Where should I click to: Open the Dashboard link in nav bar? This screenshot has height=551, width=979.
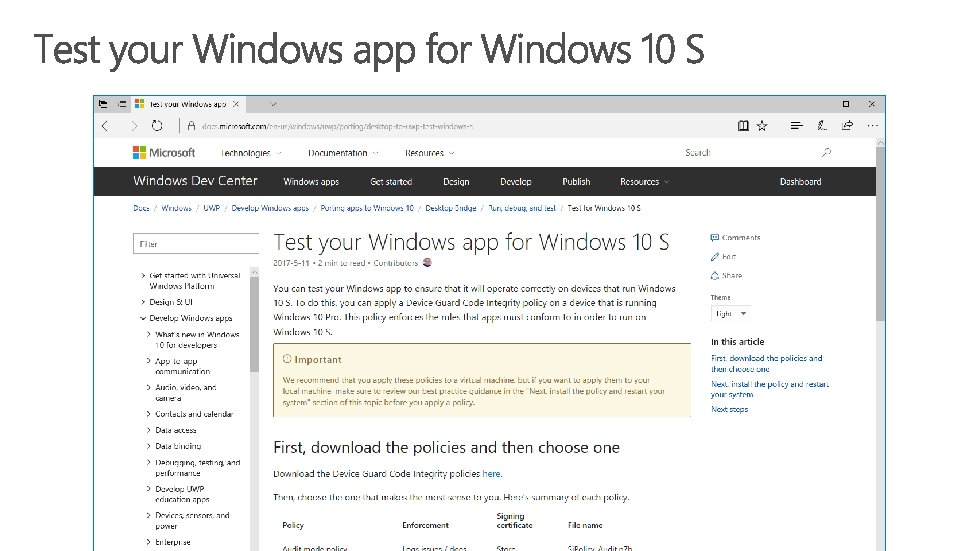coord(800,182)
